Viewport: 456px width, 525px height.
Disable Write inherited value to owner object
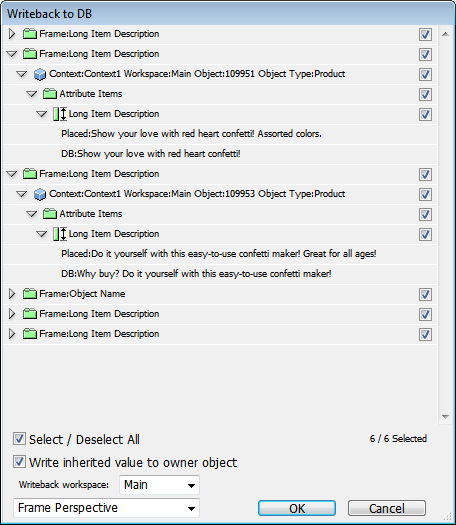(19, 462)
